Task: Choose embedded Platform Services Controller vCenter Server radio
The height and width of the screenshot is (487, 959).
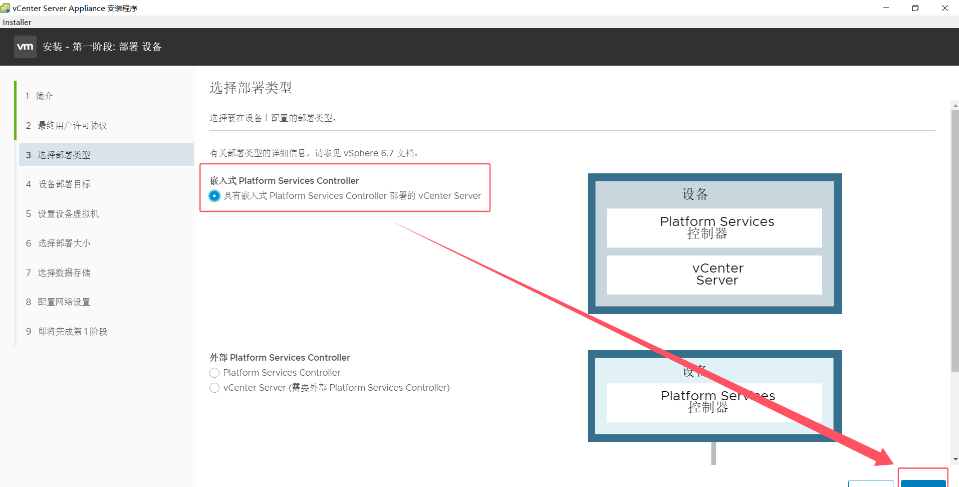Action: (x=214, y=196)
